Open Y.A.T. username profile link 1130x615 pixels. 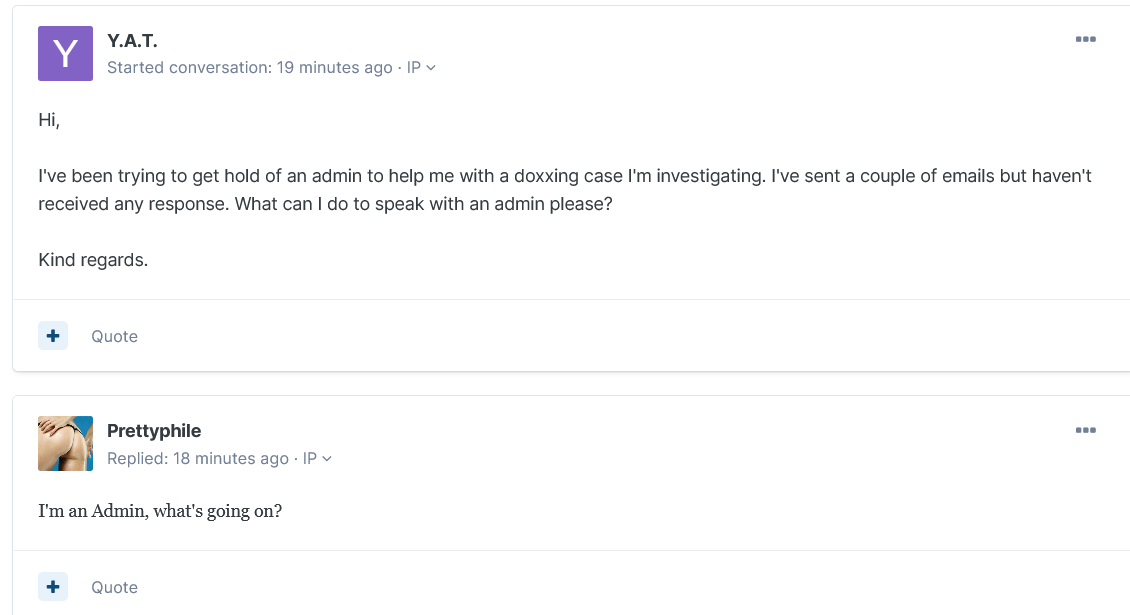(132, 41)
